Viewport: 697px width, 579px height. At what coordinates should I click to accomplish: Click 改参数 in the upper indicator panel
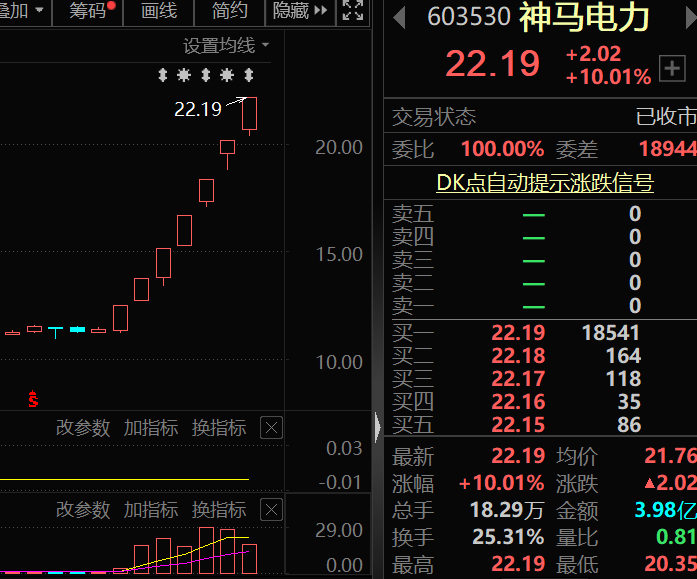click(x=83, y=428)
